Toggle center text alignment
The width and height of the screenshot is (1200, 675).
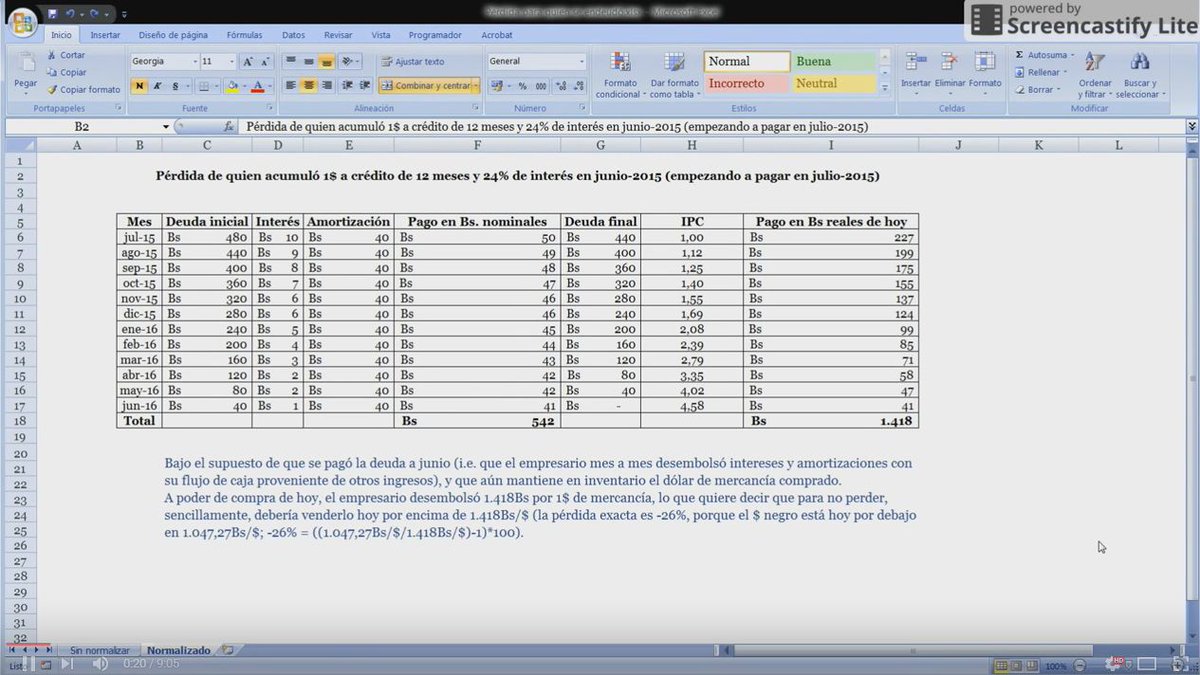(309, 86)
